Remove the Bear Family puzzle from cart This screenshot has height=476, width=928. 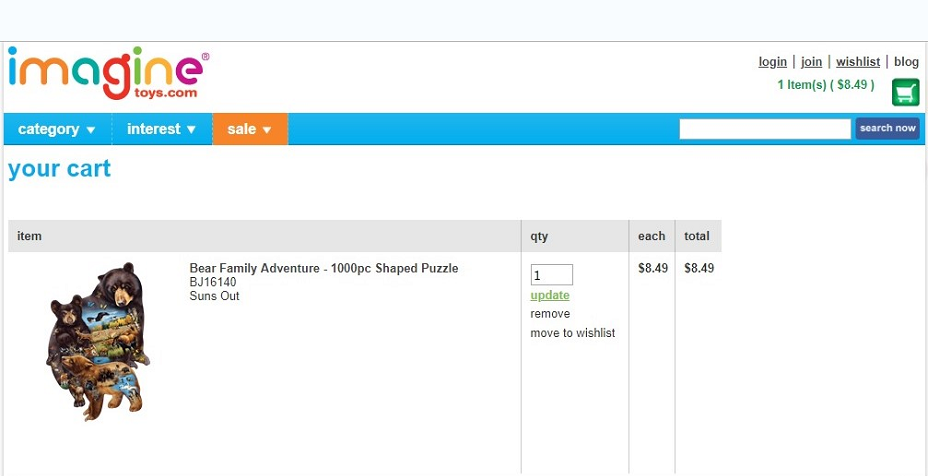point(550,314)
